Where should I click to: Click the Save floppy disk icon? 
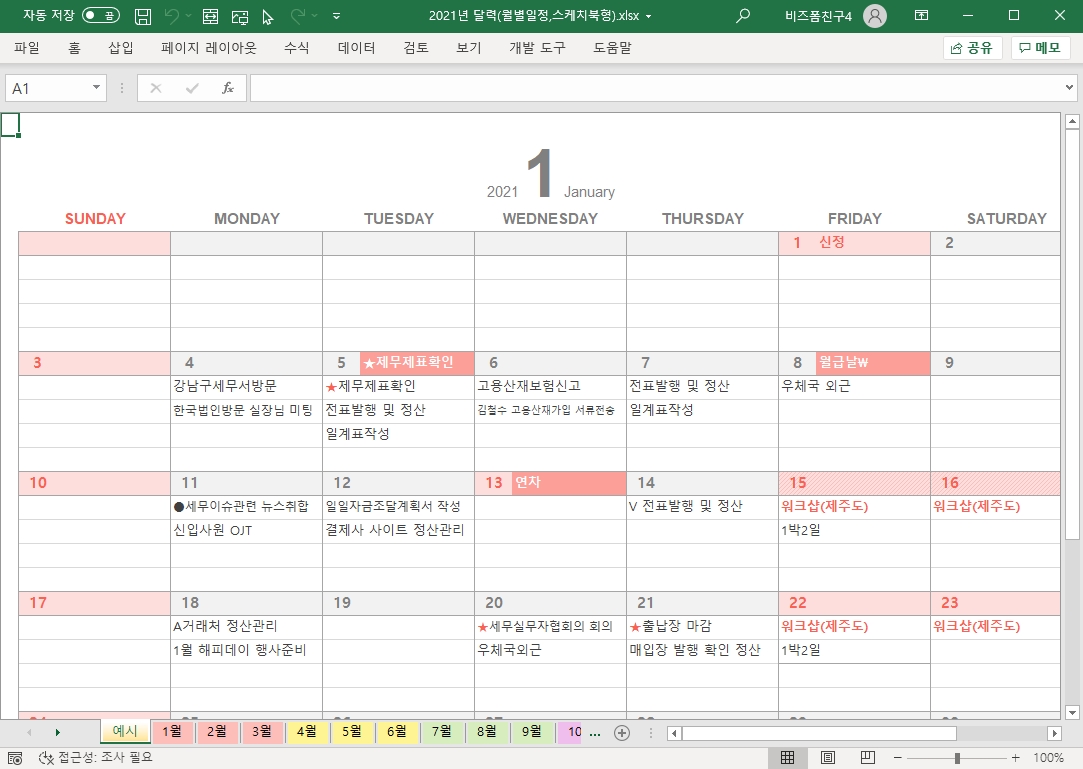click(143, 16)
